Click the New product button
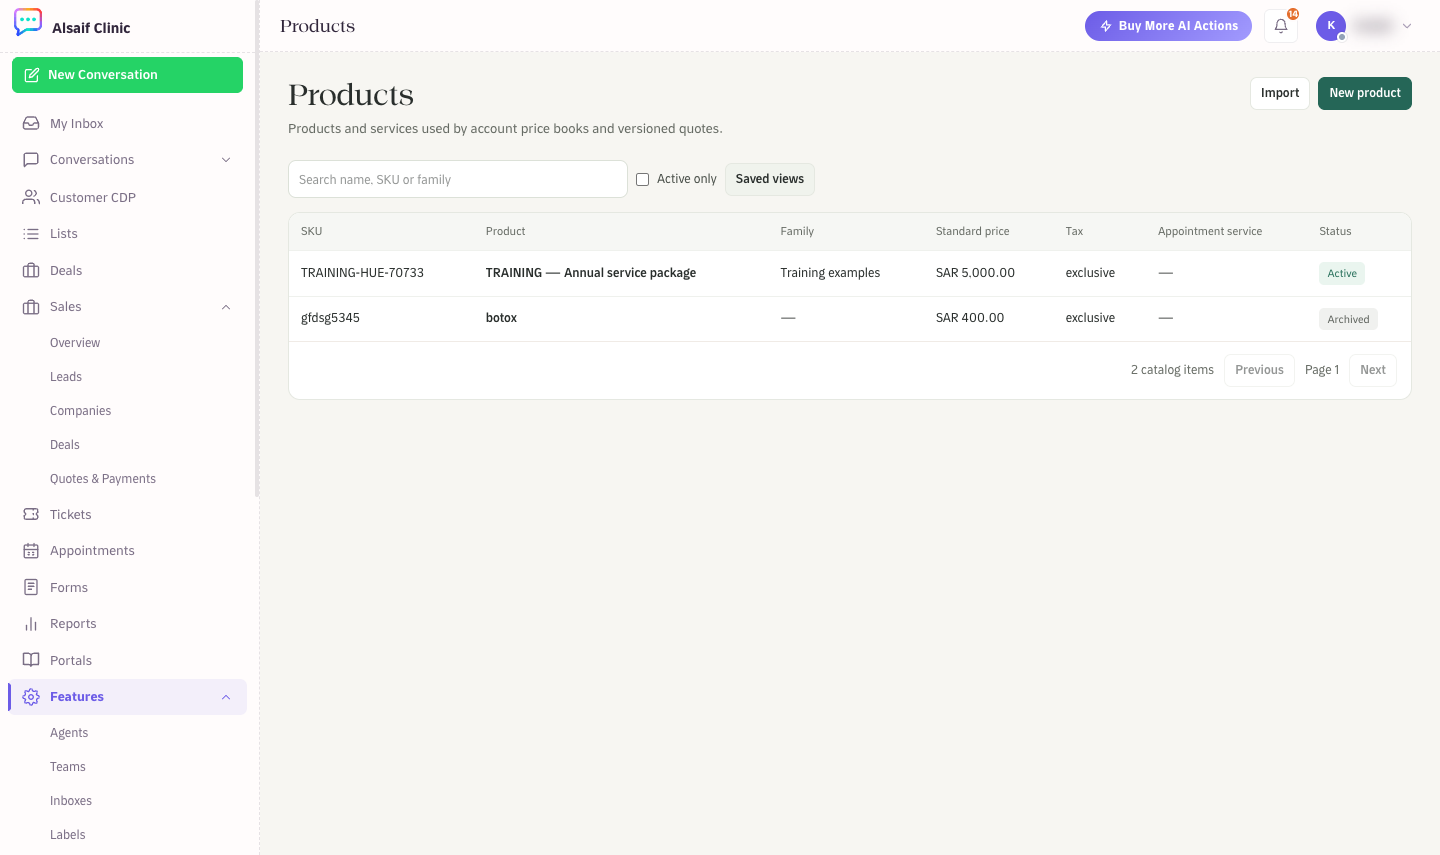 click(x=1365, y=93)
